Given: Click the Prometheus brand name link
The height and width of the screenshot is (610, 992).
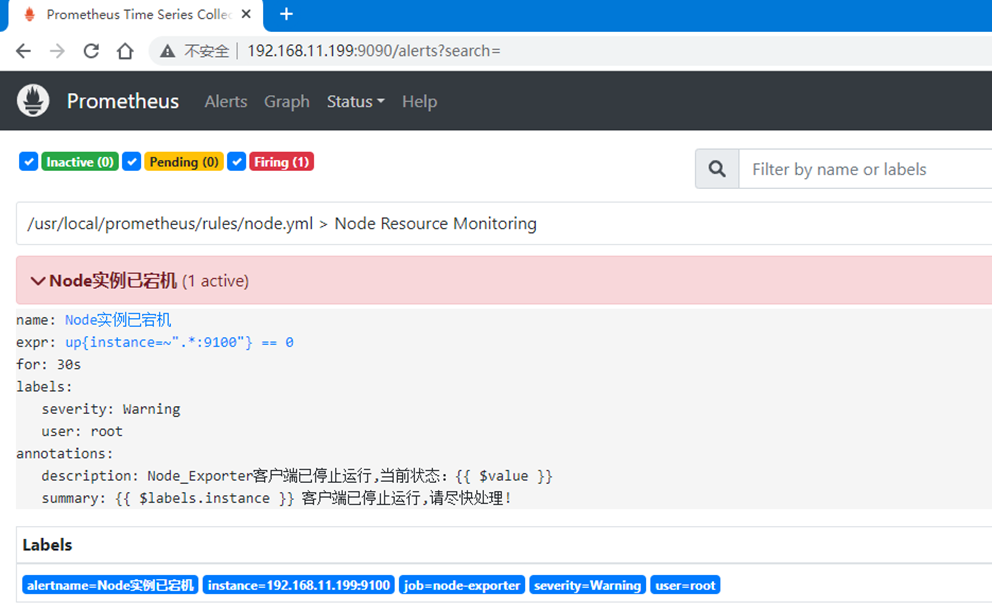Looking at the screenshot, I should pyautogui.click(x=123, y=101).
